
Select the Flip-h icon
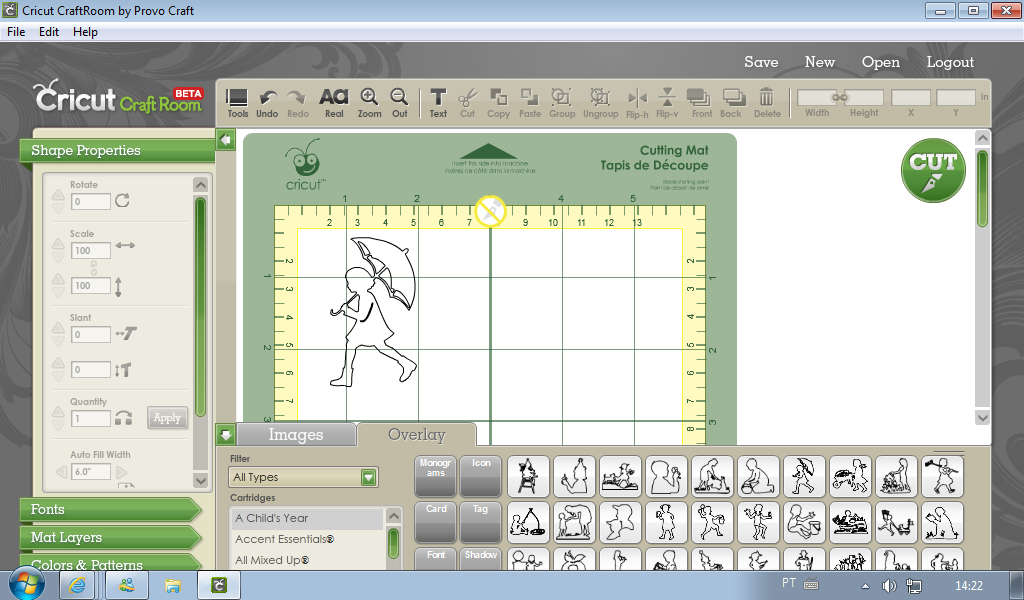637,99
